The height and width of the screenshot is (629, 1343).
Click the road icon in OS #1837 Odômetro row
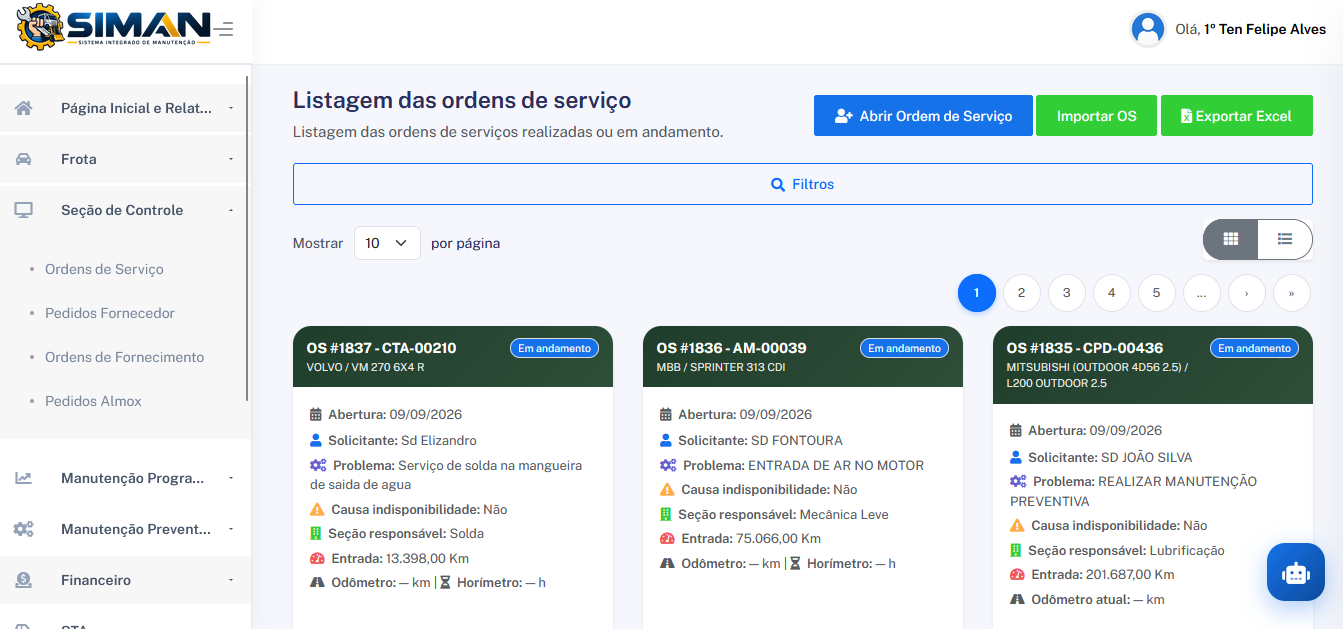[x=317, y=582]
